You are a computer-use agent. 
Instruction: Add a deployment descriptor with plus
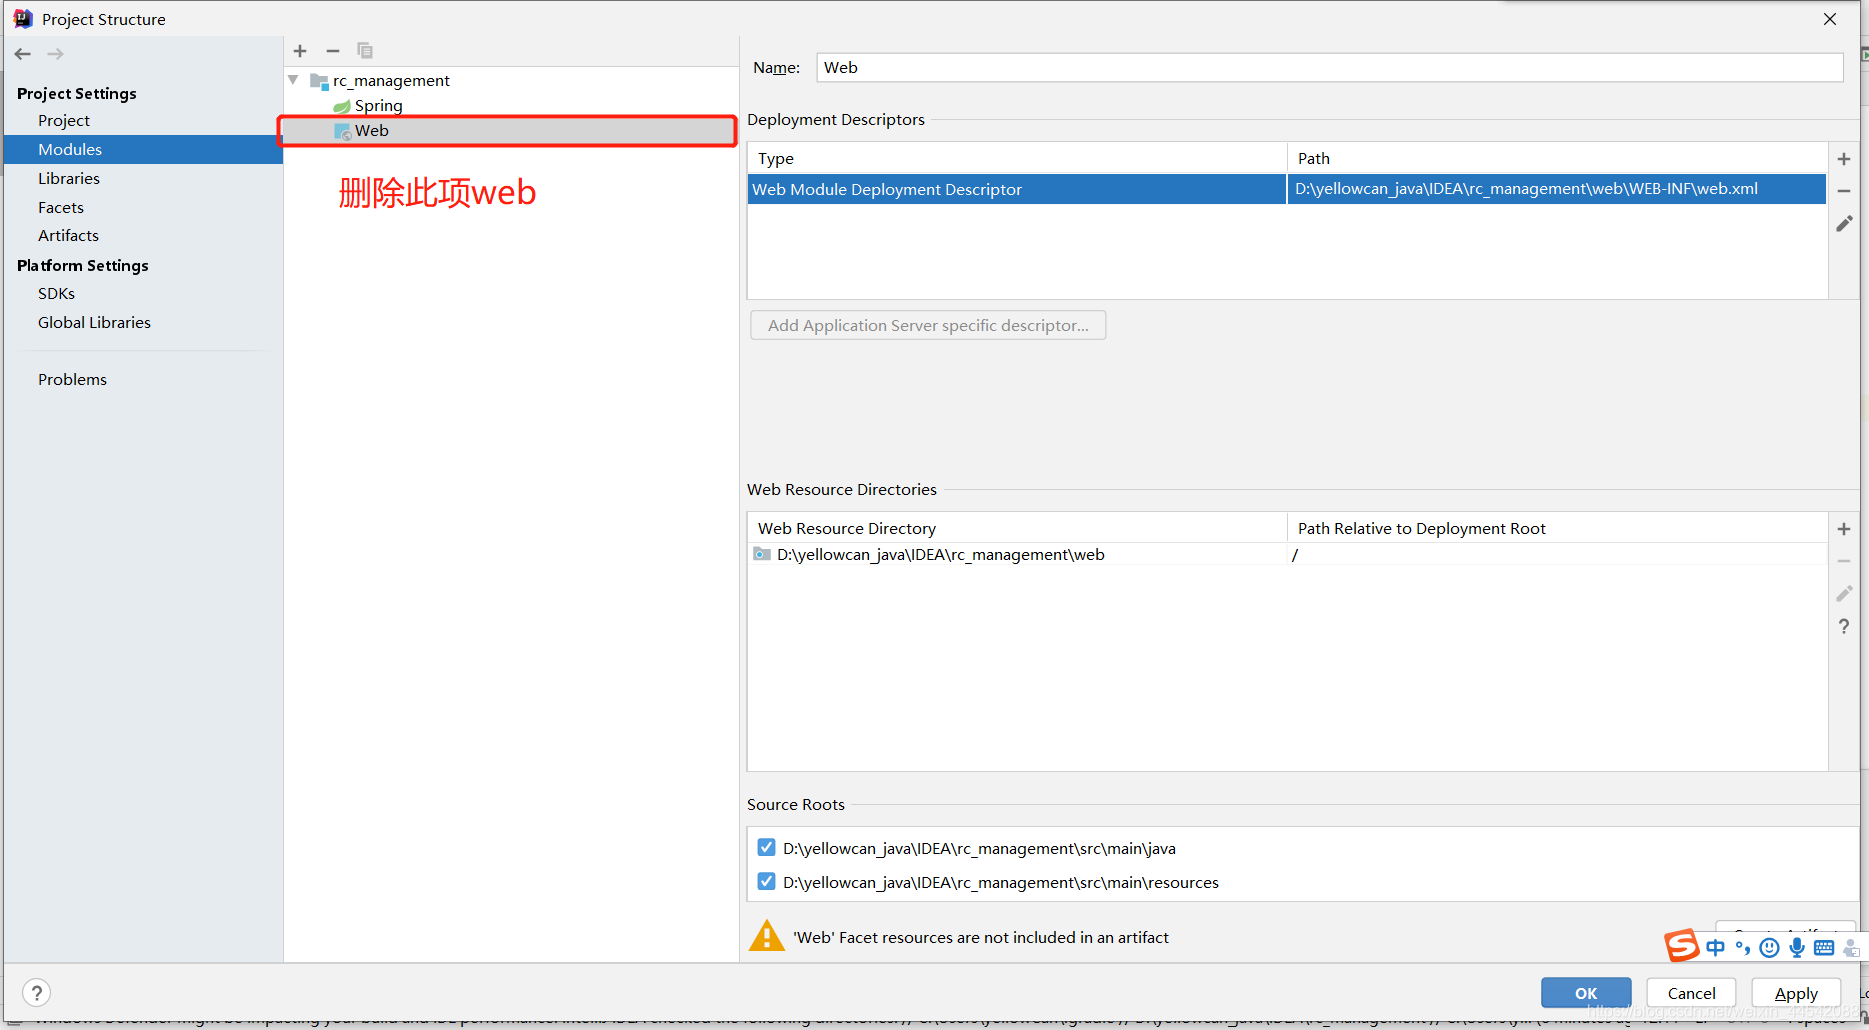(1844, 159)
